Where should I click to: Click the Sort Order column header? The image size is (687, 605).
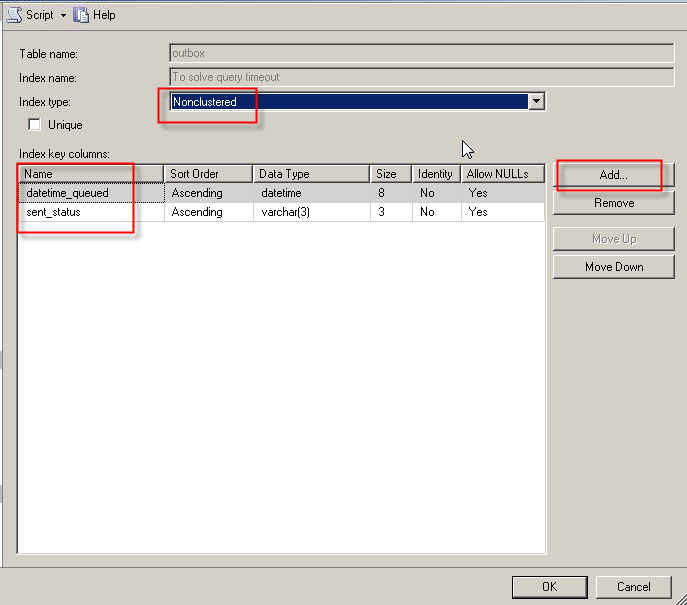pyautogui.click(x=208, y=174)
